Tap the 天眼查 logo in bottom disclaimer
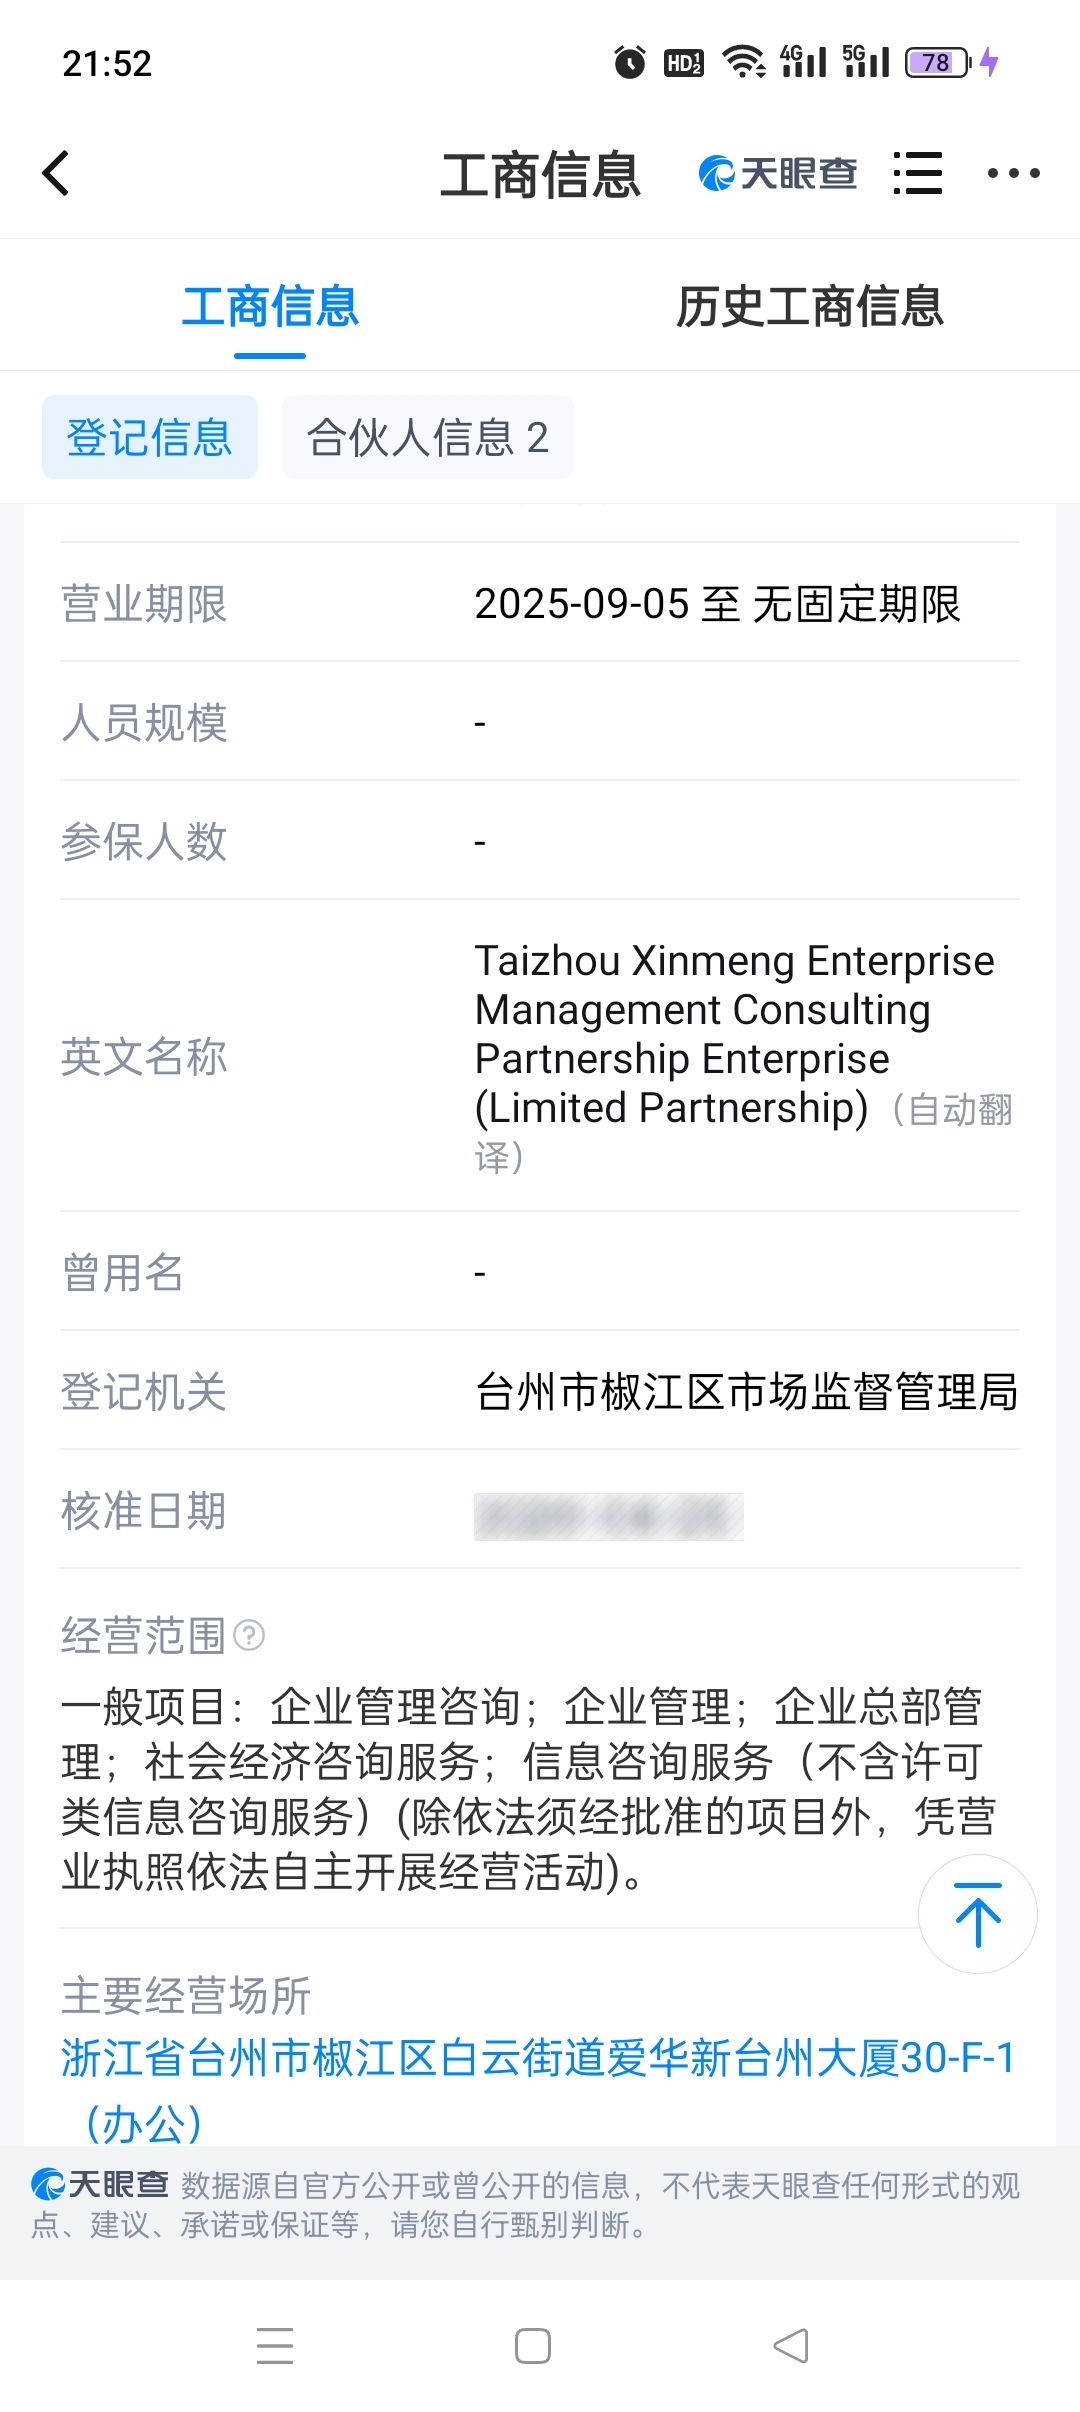The image size is (1080, 2412). click(99, 2185)
